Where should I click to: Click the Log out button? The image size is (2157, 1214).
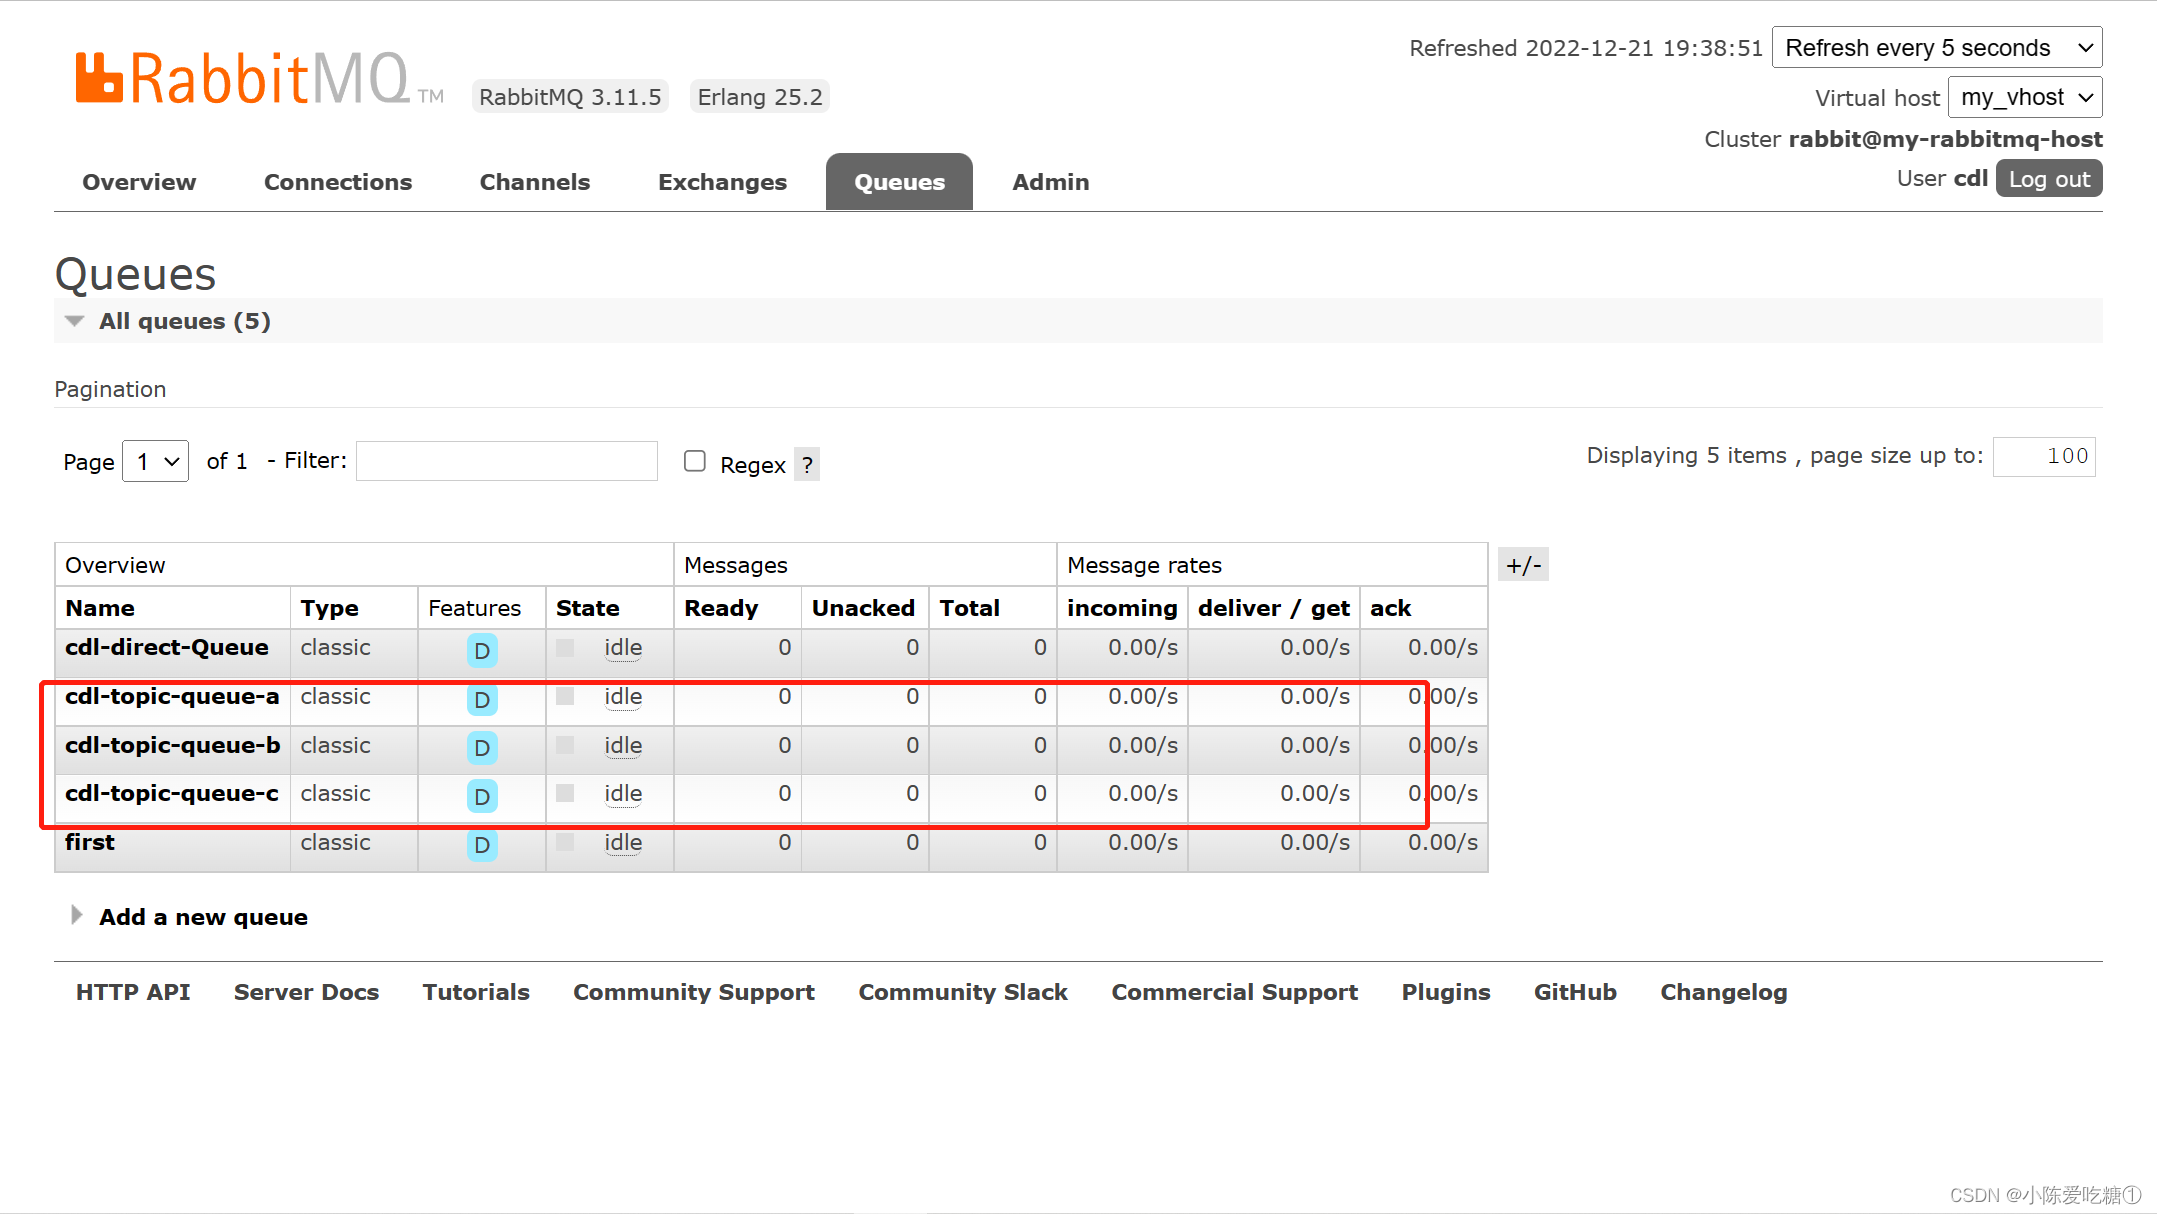pos(2048,179)
